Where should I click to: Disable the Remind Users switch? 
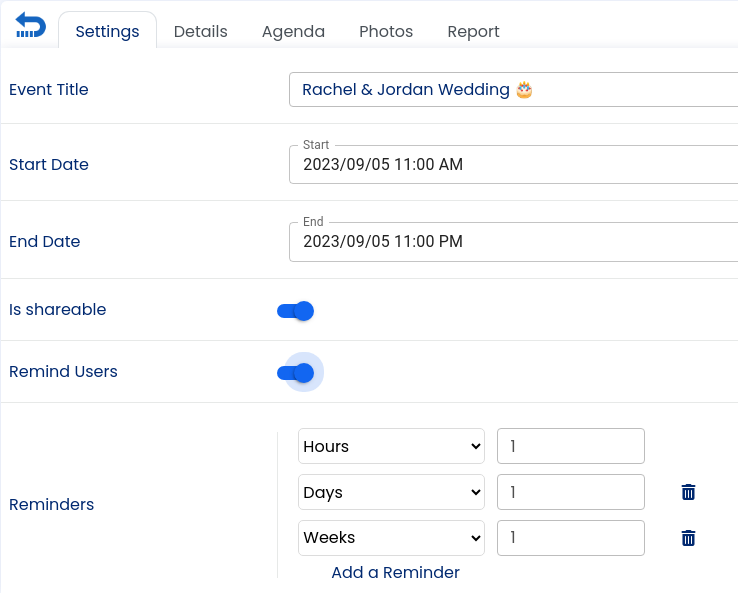tap(296, 373)
